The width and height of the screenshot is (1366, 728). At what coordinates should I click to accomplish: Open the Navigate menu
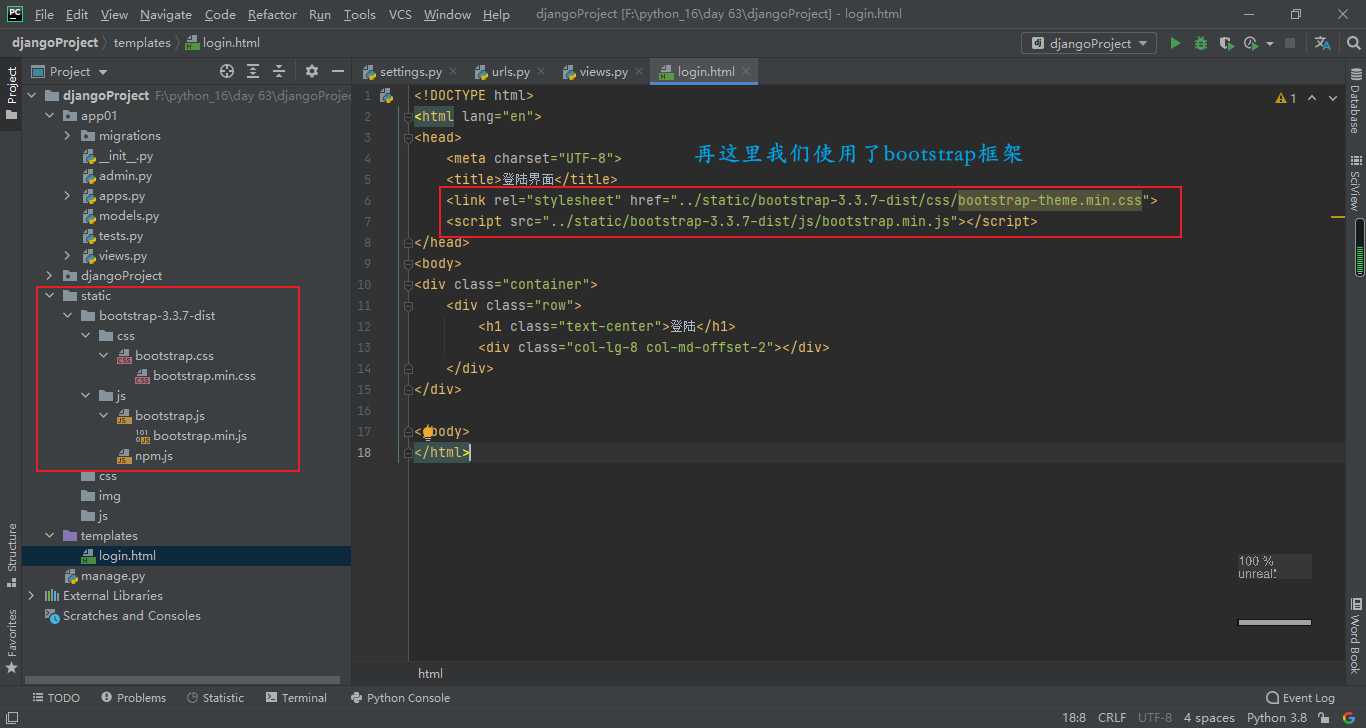click(x=166, y=14)
